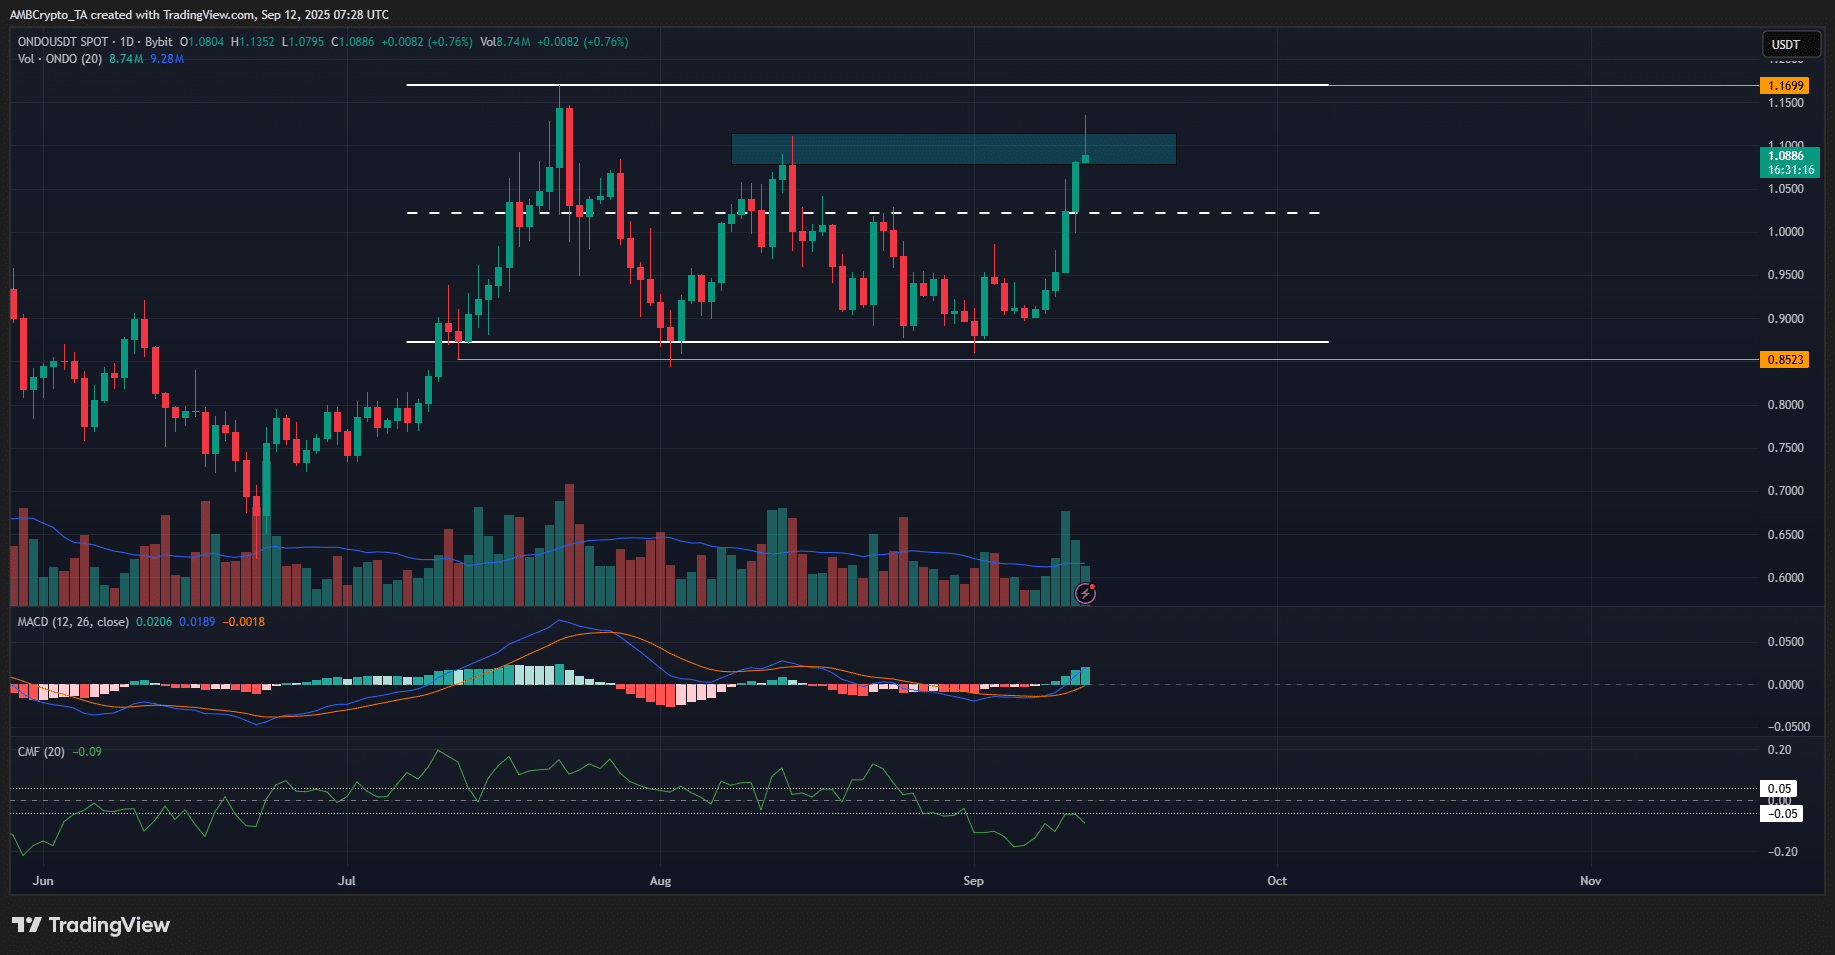The height and width of the screenshot is (955, 1835).
Task: Click the MACD value 0.0206 in legend
Action: tap(154, 622)
